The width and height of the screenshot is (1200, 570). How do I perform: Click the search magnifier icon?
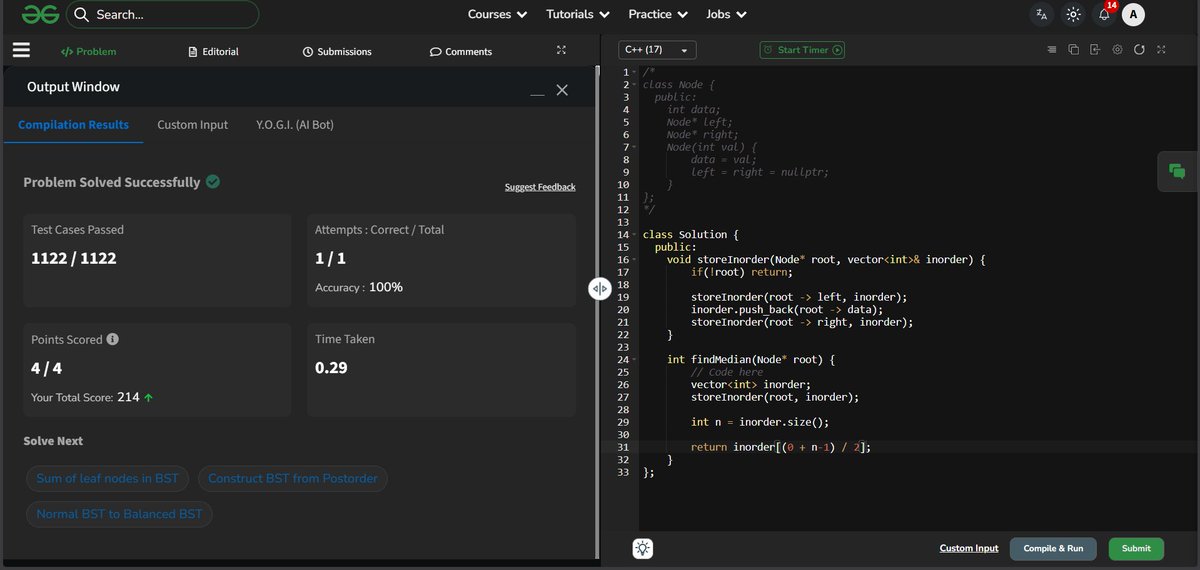coord(82,15)
